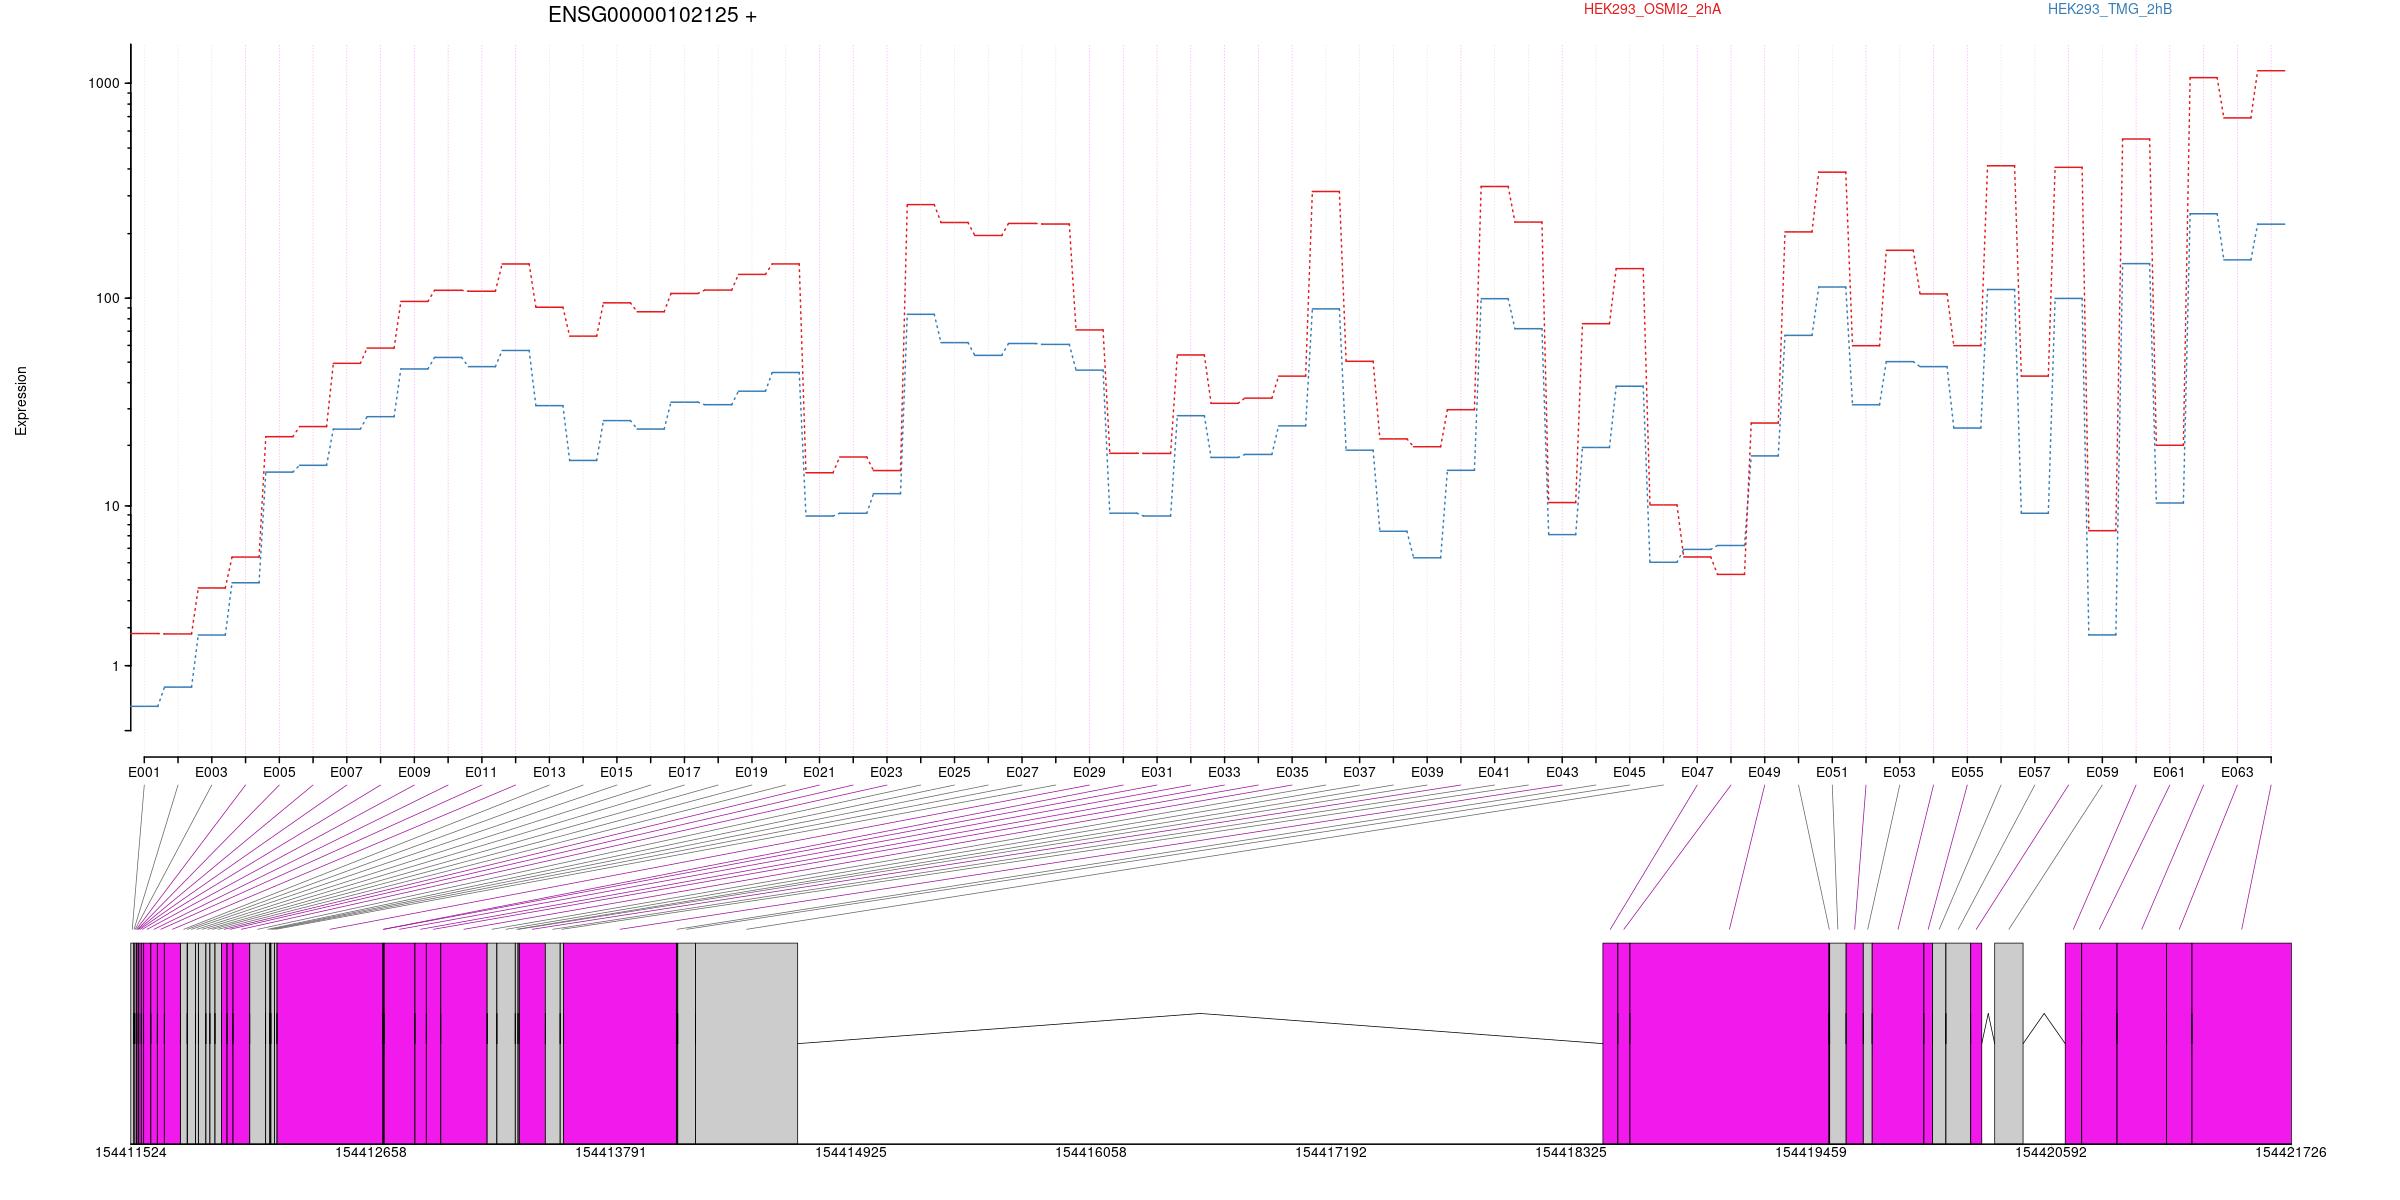Select exon bin label E033
Screen dimensions: 2400x1200
coord(1224,772)
